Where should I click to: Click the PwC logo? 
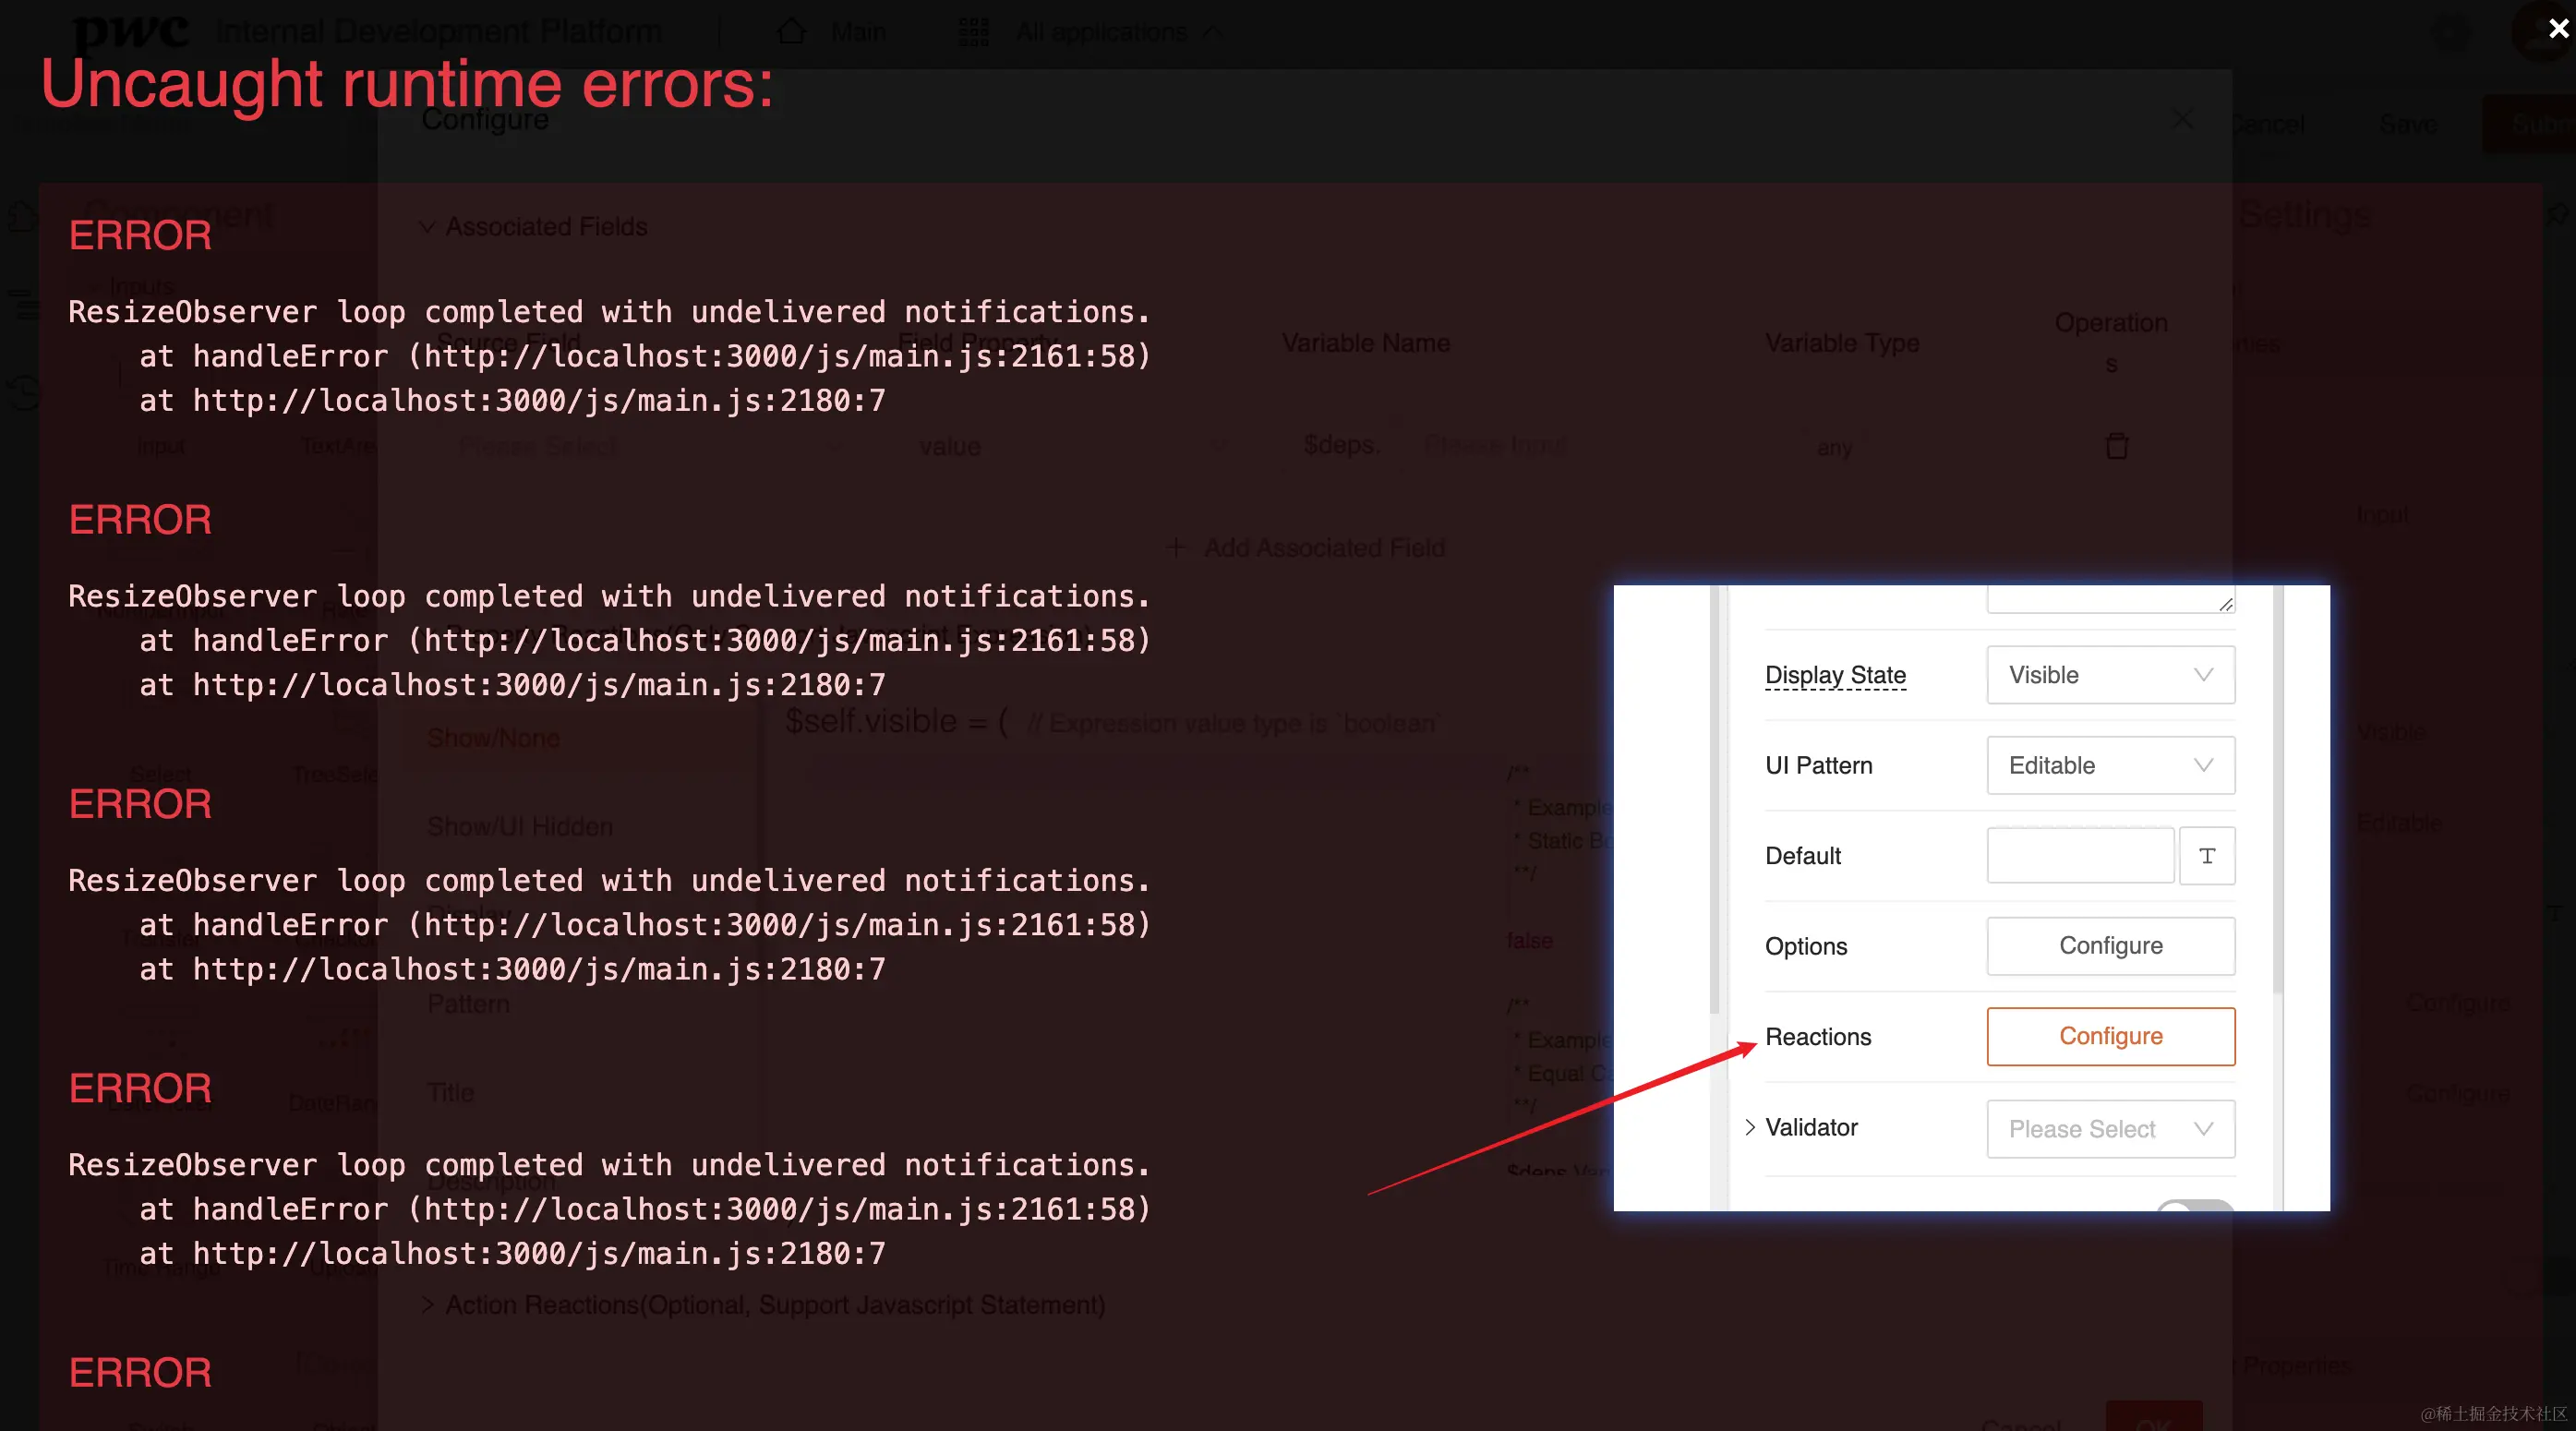pos(130,32)
